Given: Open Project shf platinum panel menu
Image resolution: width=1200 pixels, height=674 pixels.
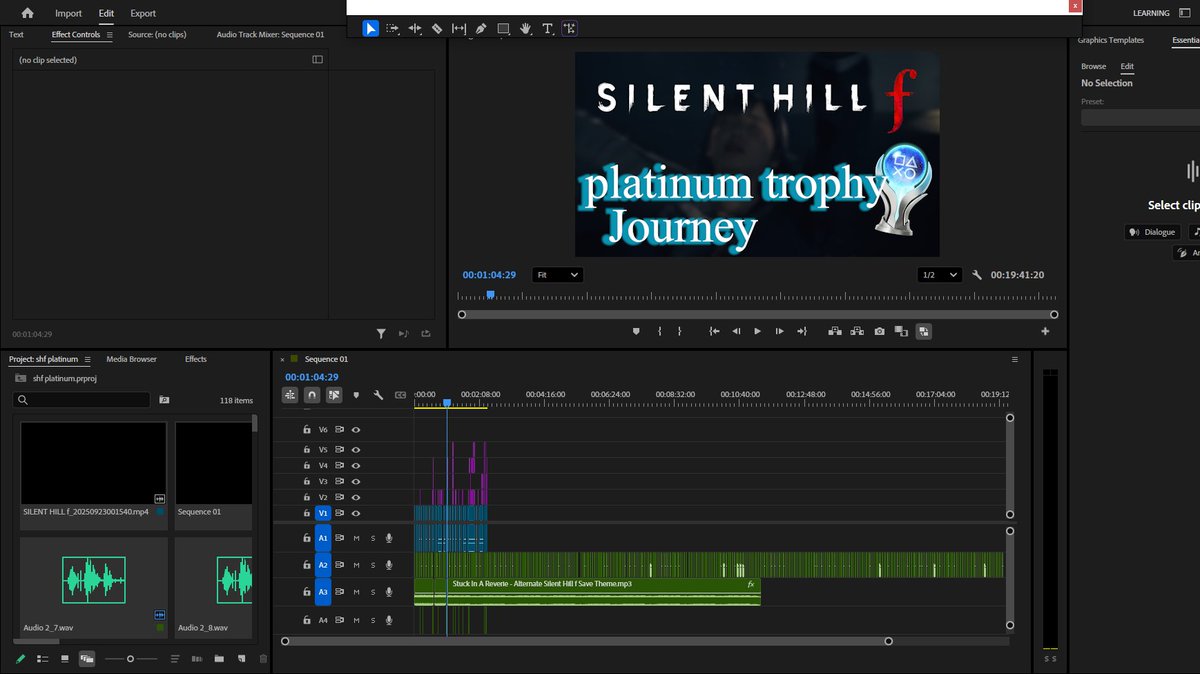Looking at the screenshot, I should [x=88, y=359].
